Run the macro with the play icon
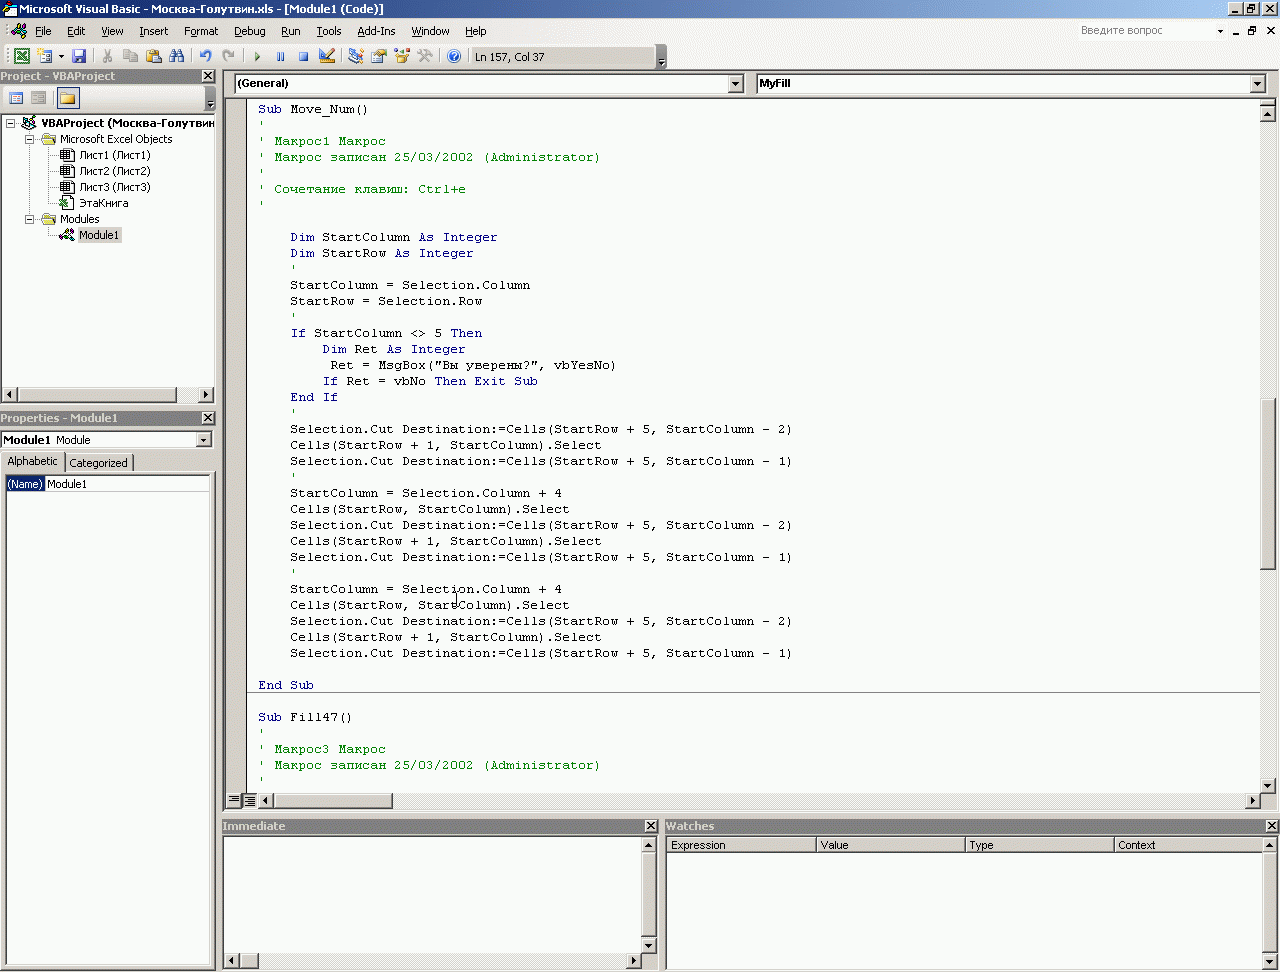 pos(257,56)
